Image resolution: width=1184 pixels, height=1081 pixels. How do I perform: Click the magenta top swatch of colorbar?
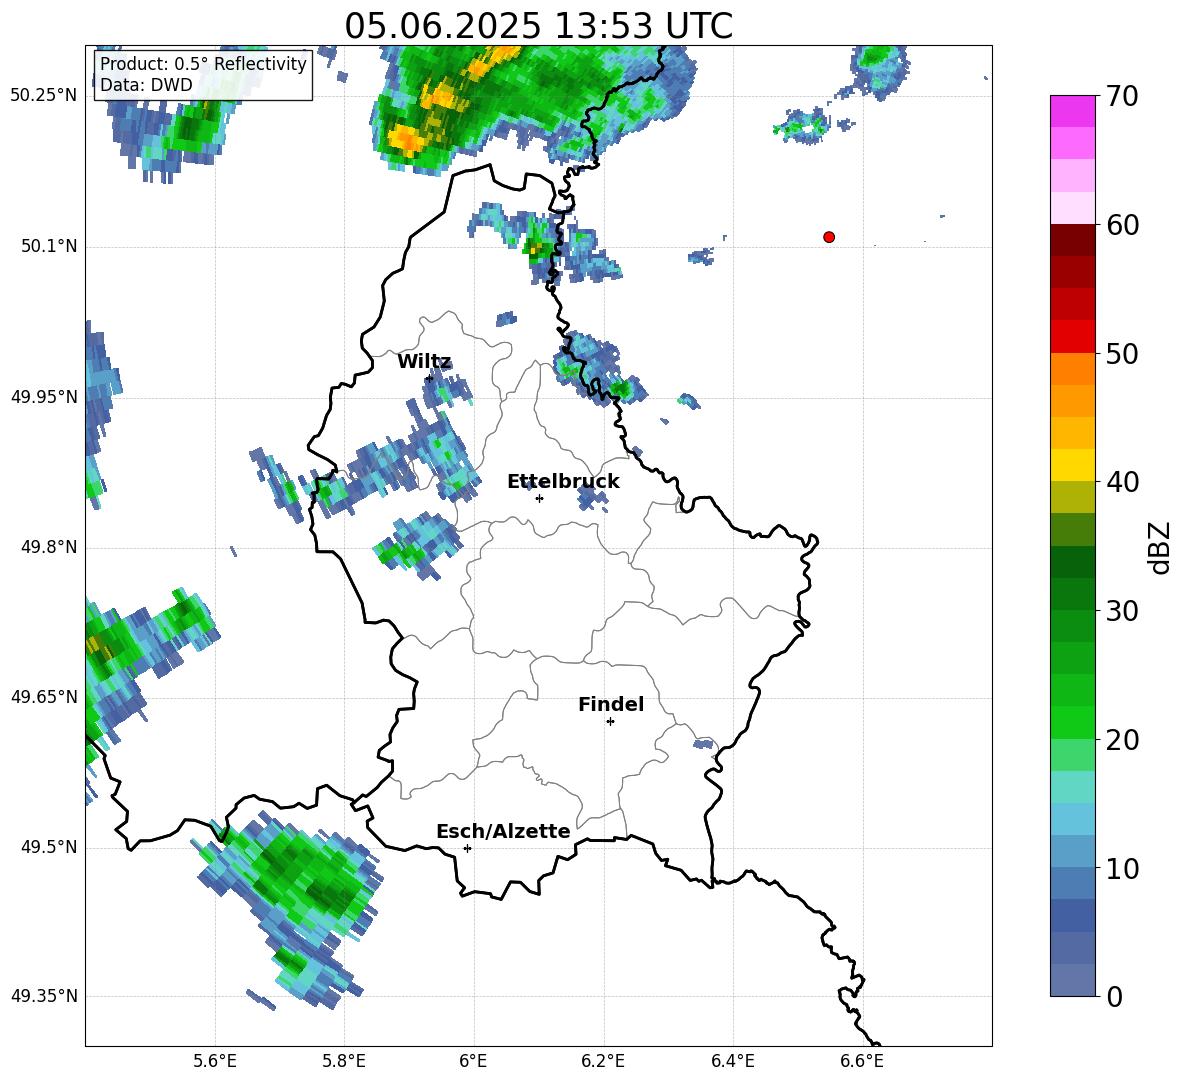tap(1072, 111)
